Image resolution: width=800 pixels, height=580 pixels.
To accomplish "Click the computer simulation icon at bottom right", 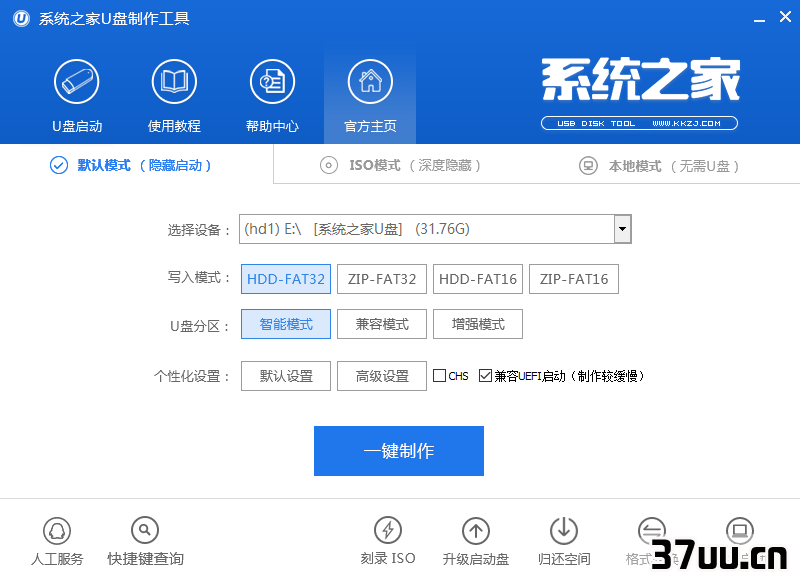I will coord(740,531).
